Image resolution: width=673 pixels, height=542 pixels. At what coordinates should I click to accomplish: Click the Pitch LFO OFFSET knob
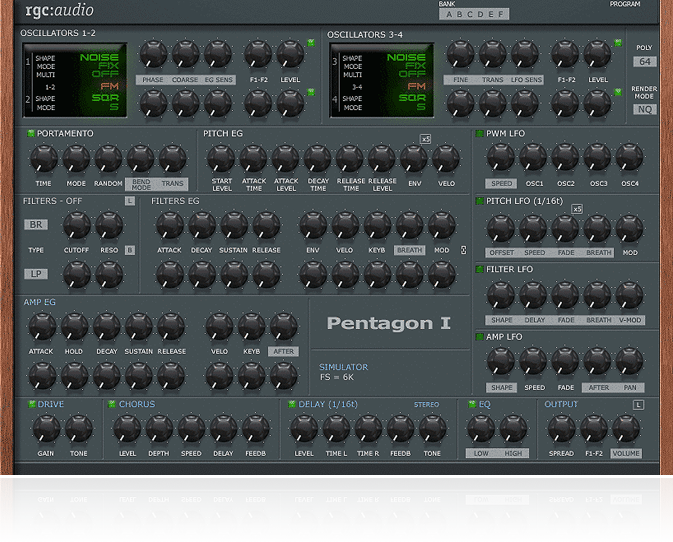[x=500, y=228]
